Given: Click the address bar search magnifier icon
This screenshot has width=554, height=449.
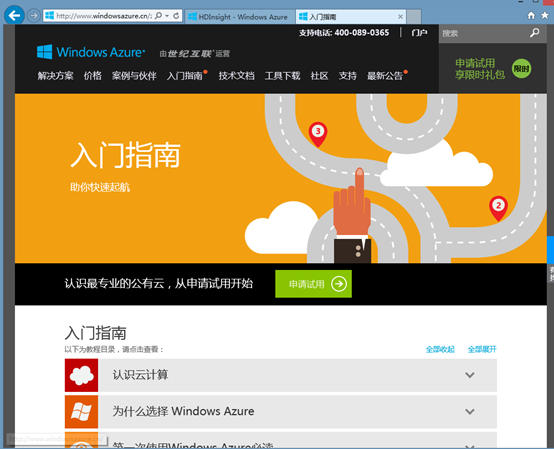Looking at the screenshot, I should click(159, 16).
